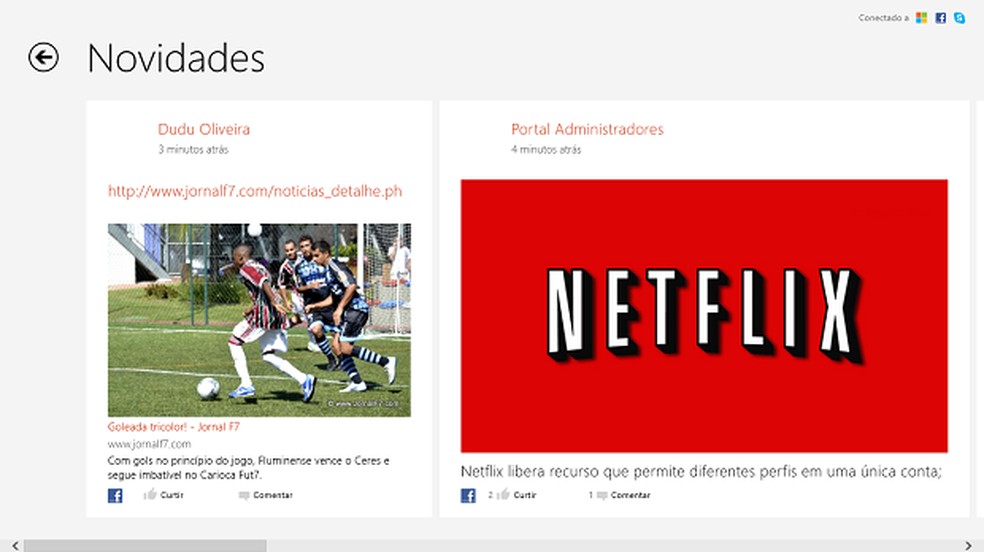This screenshot has height=552, width=984.
Task: Click the '4 minutos atrás' timestamp
Action: (546, 149)
